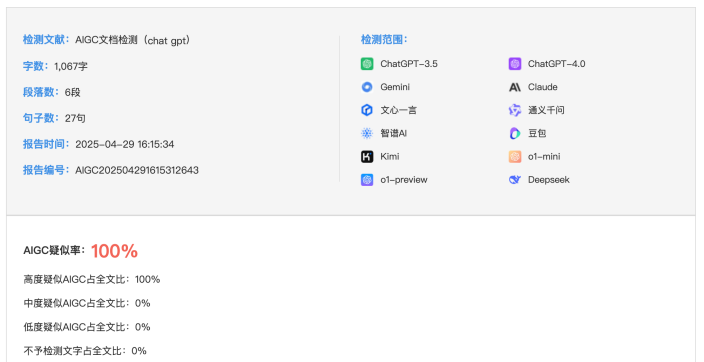Click the 检测范围 heading label
The image size is (704, 362).
(384, 40)
